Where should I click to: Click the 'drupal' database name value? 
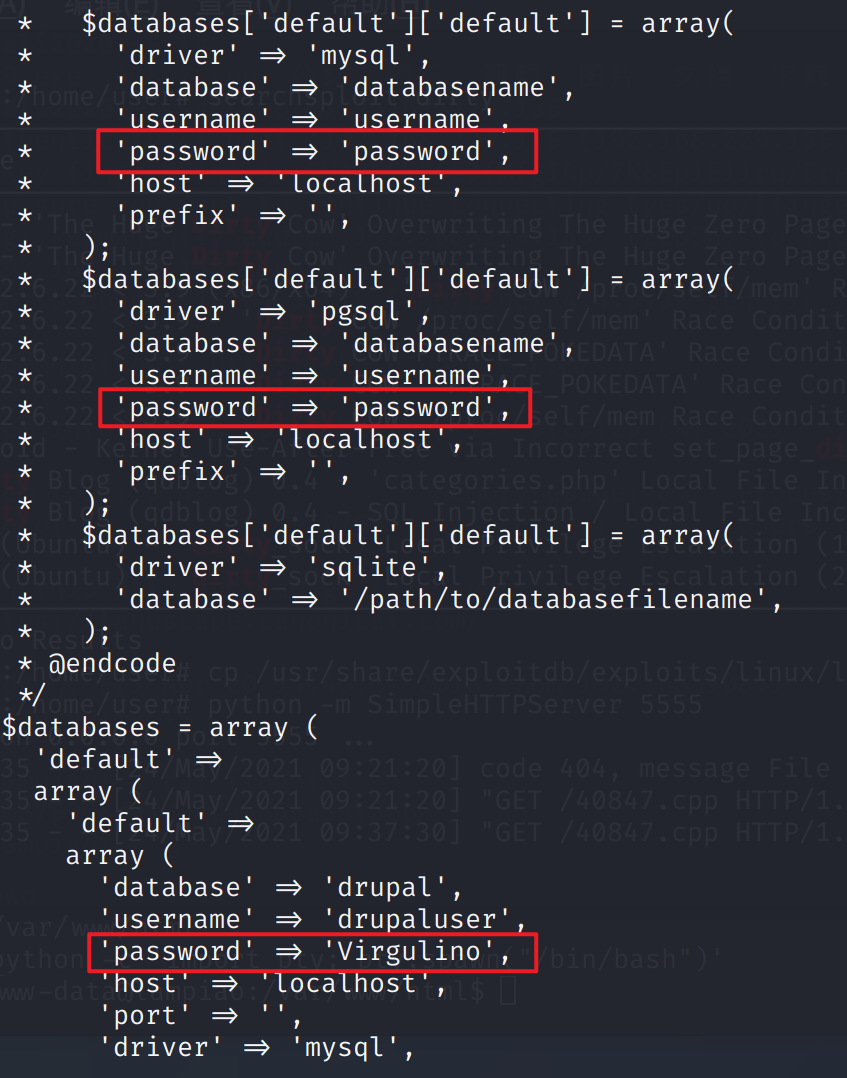pos(385,887)
